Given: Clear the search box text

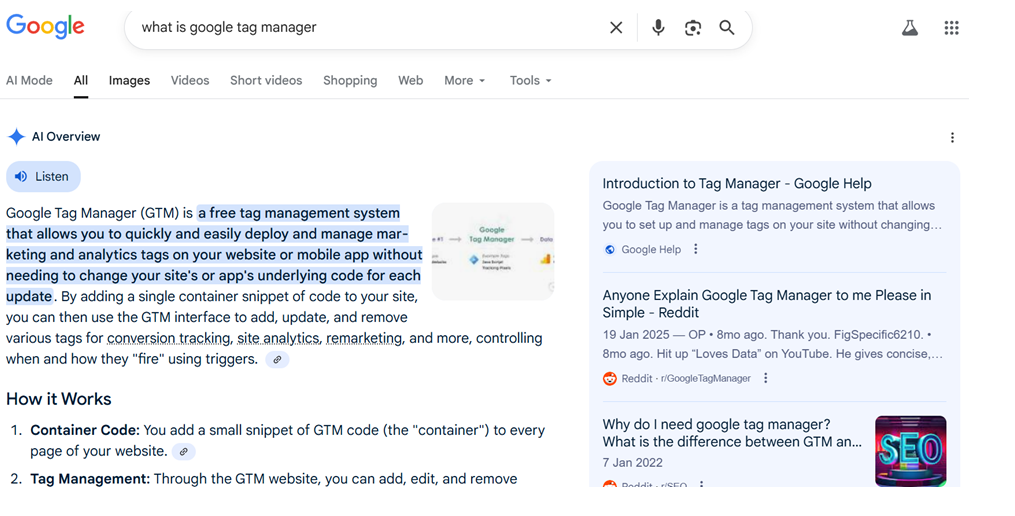Looking at the screenshot, I should [616, 28].
